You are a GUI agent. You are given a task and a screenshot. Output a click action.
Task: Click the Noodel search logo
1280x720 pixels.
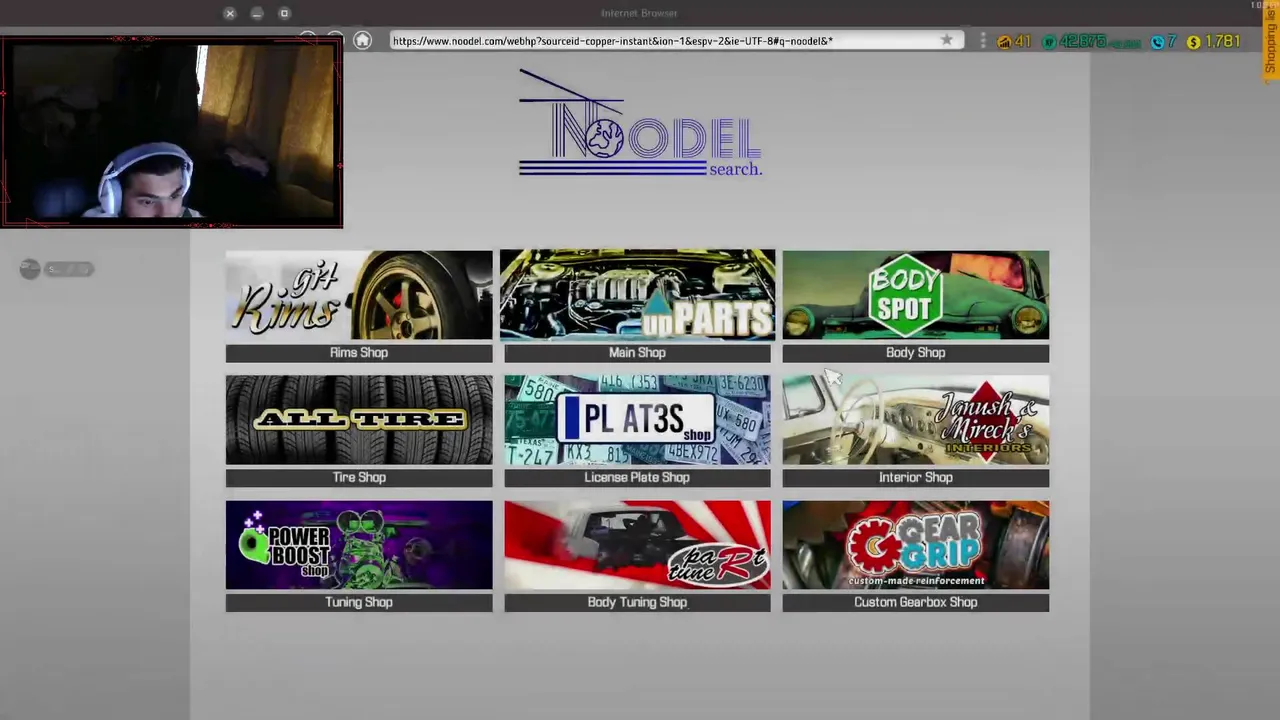point(640,123)
